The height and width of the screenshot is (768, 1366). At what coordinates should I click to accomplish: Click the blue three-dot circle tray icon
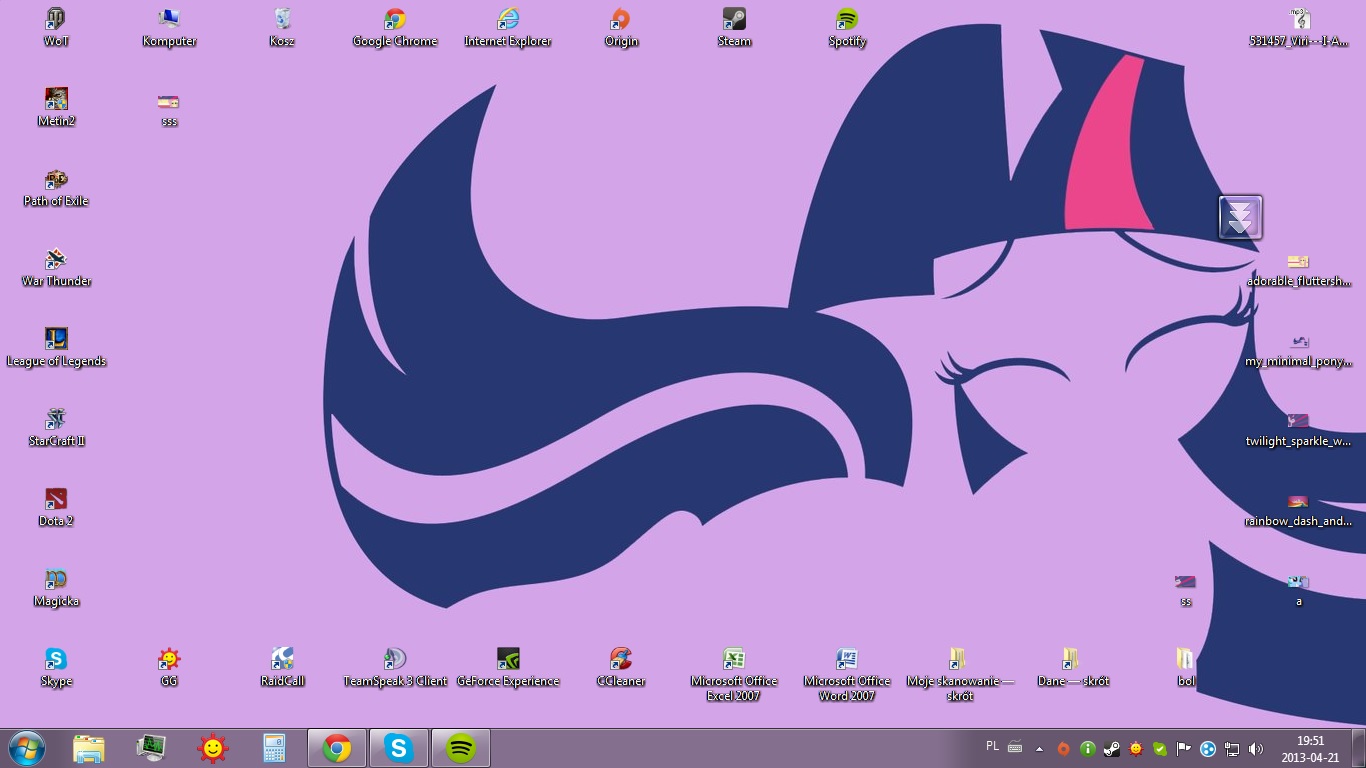tap(1208, 748)
